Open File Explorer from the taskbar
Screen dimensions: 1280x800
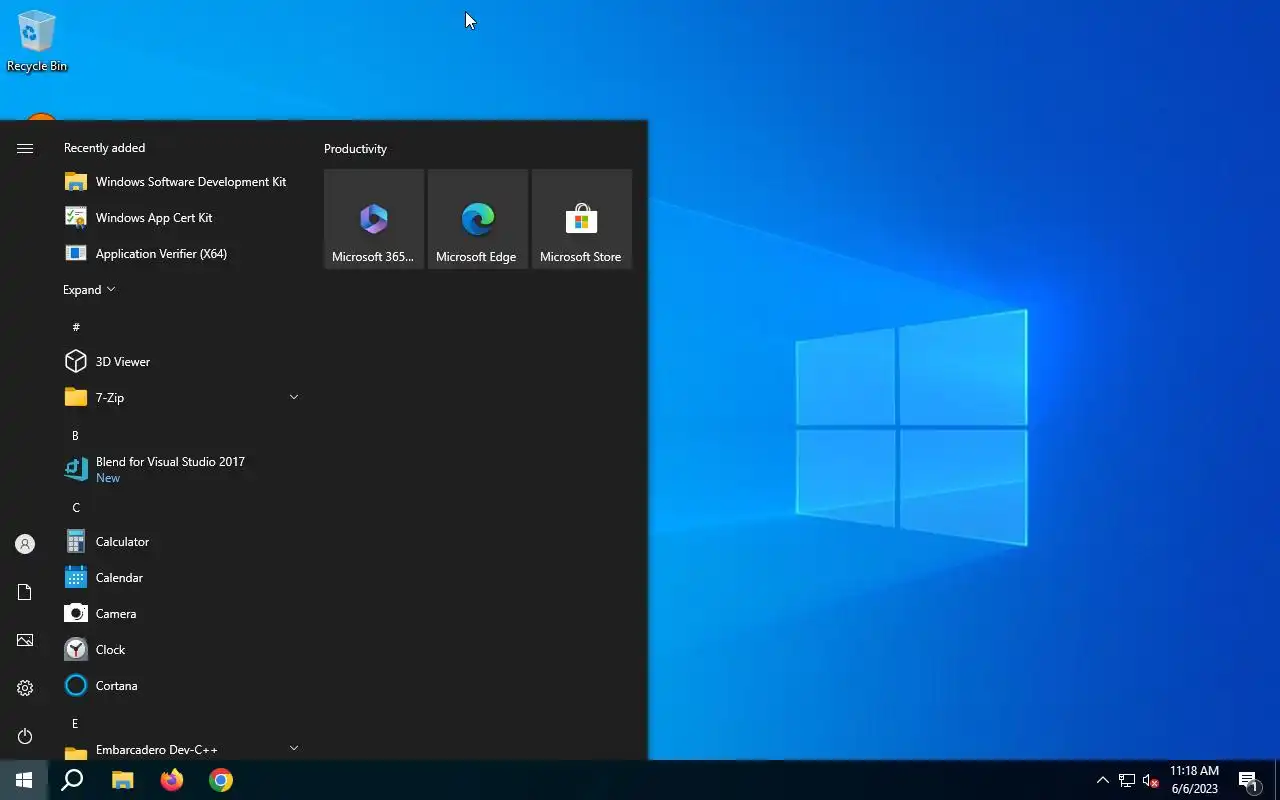click(x=122, y=780)
